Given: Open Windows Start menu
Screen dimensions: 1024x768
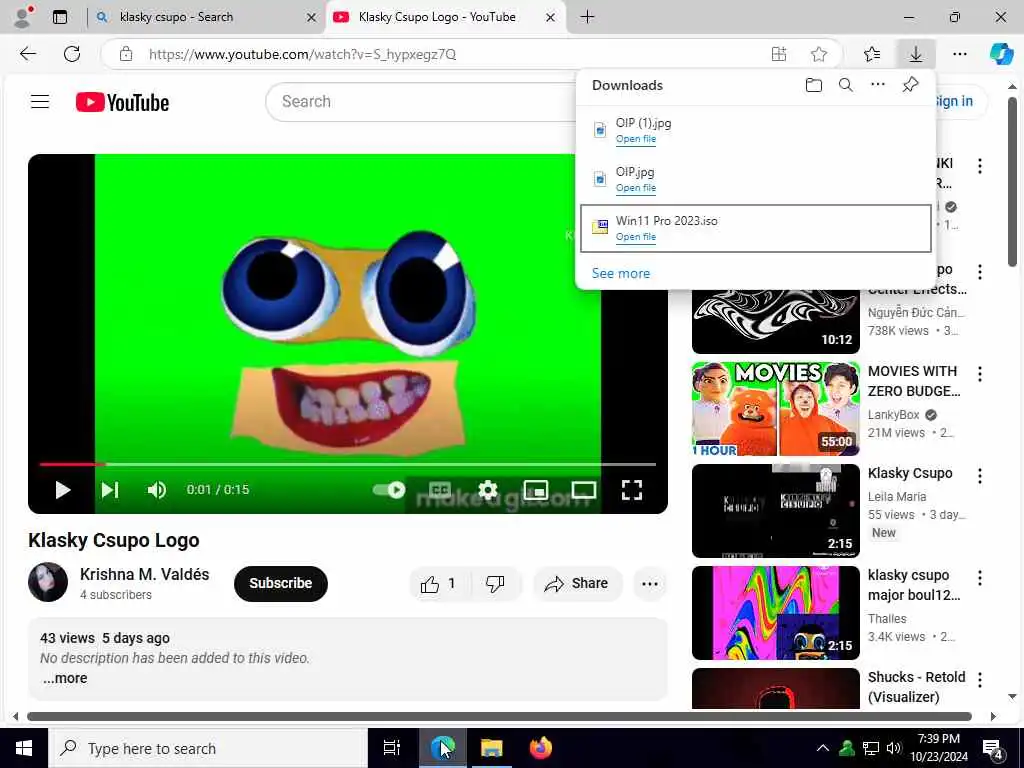Looking at the screenshot, I should [24, 748].
